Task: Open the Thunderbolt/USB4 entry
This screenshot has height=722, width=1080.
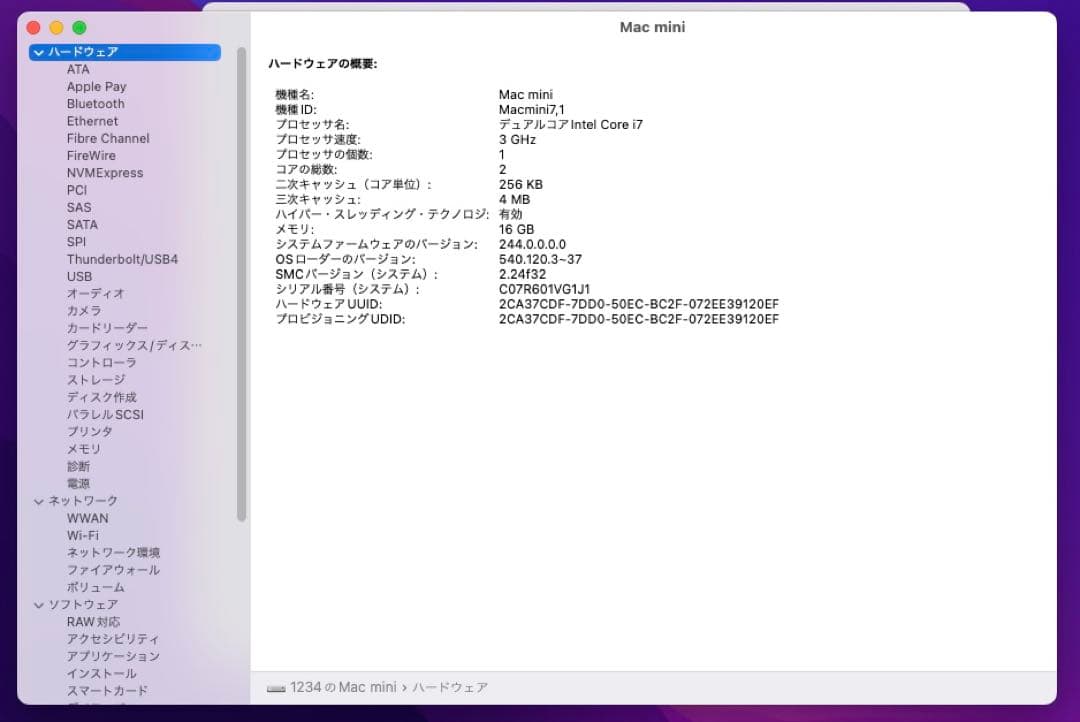Action: click(122, 259)
